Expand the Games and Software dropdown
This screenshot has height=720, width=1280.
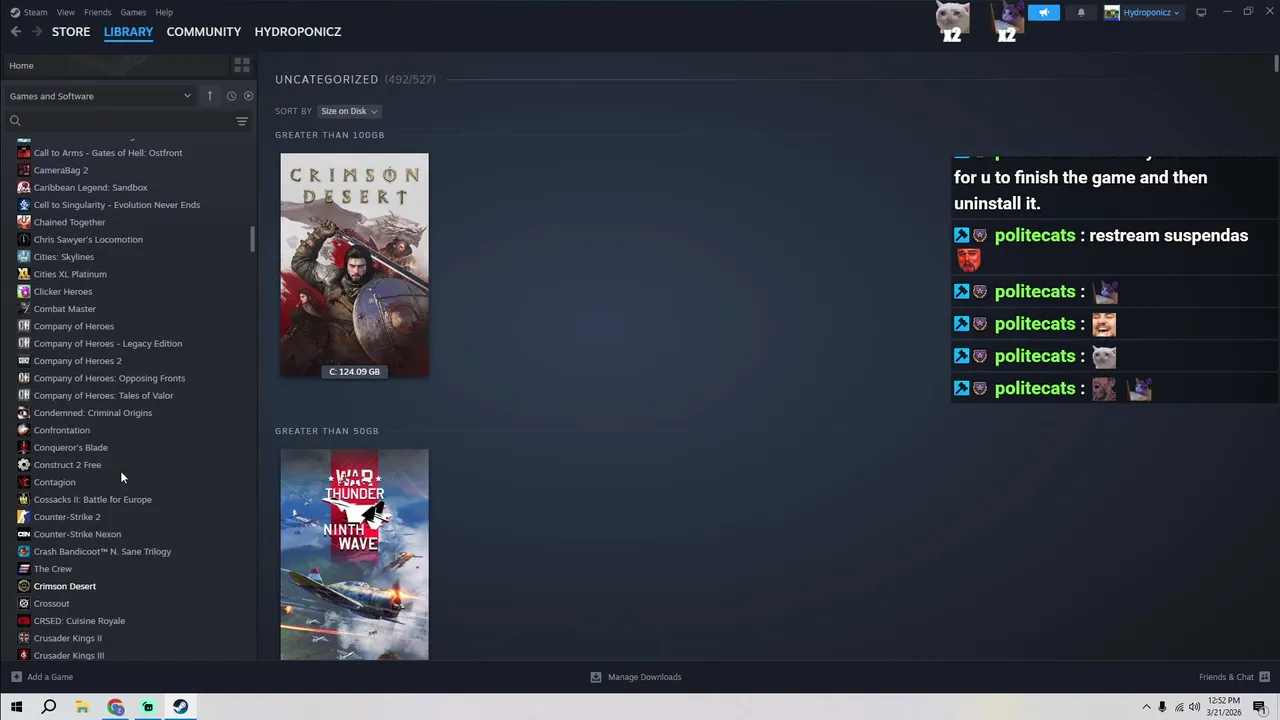(x=100, y=96)
